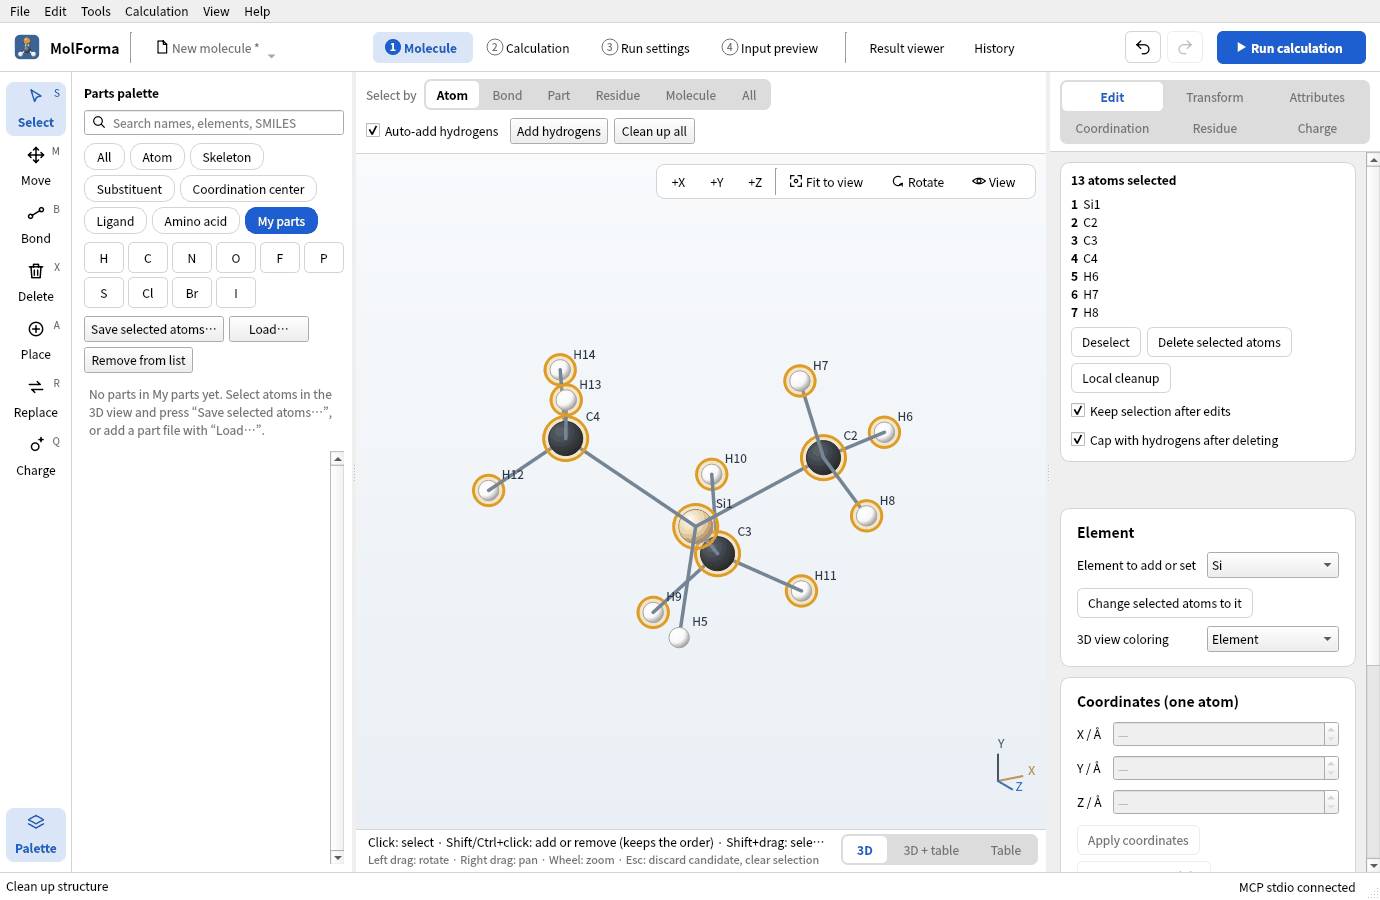Screen dimensions: 1380x900
Task: Open the Rotate view control
Action: point(918,182)
